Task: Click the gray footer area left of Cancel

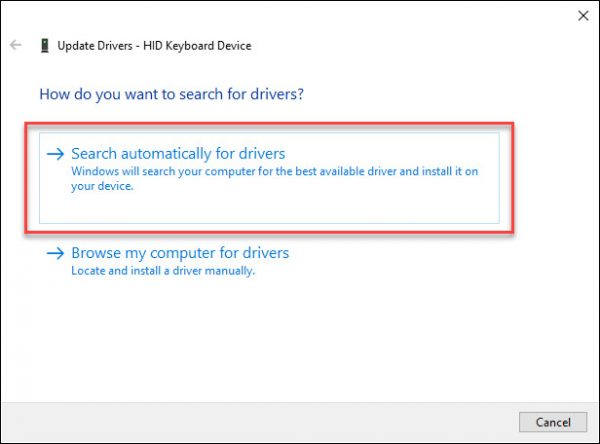Action: click(250, 420)
